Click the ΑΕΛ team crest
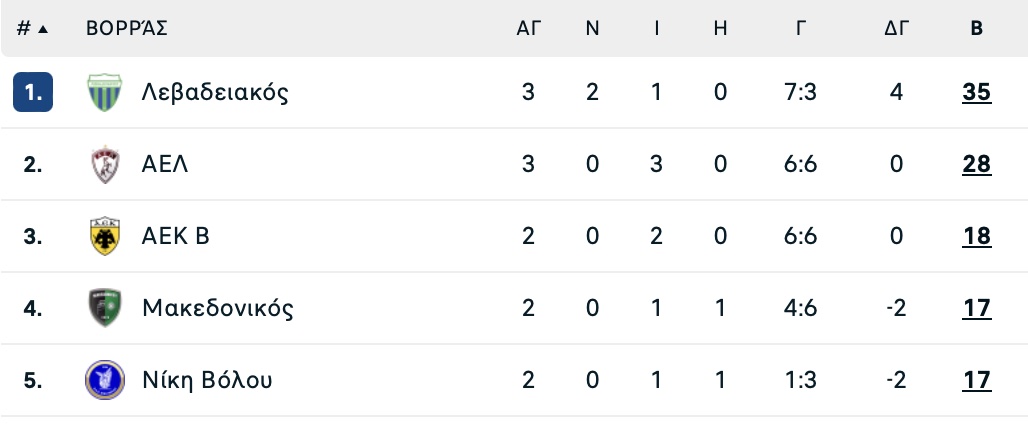The image size is (1028, 424). [105, 164]
